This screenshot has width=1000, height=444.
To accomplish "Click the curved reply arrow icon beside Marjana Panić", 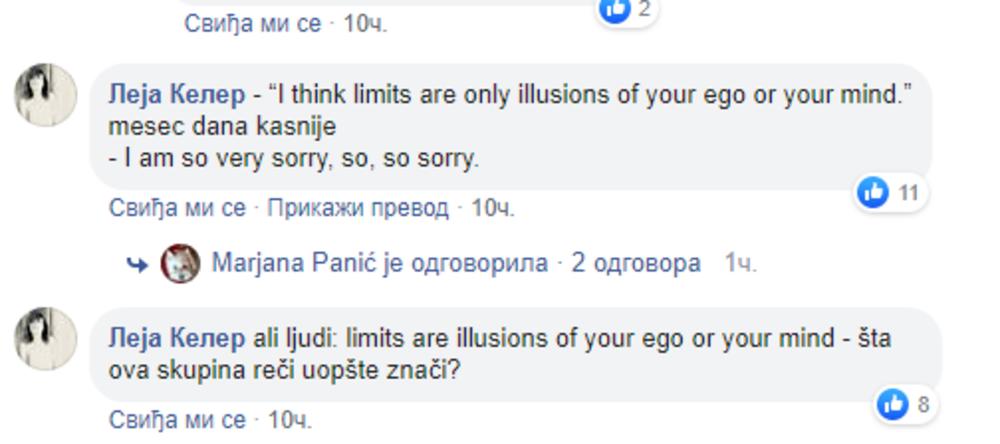I will 137,264.
